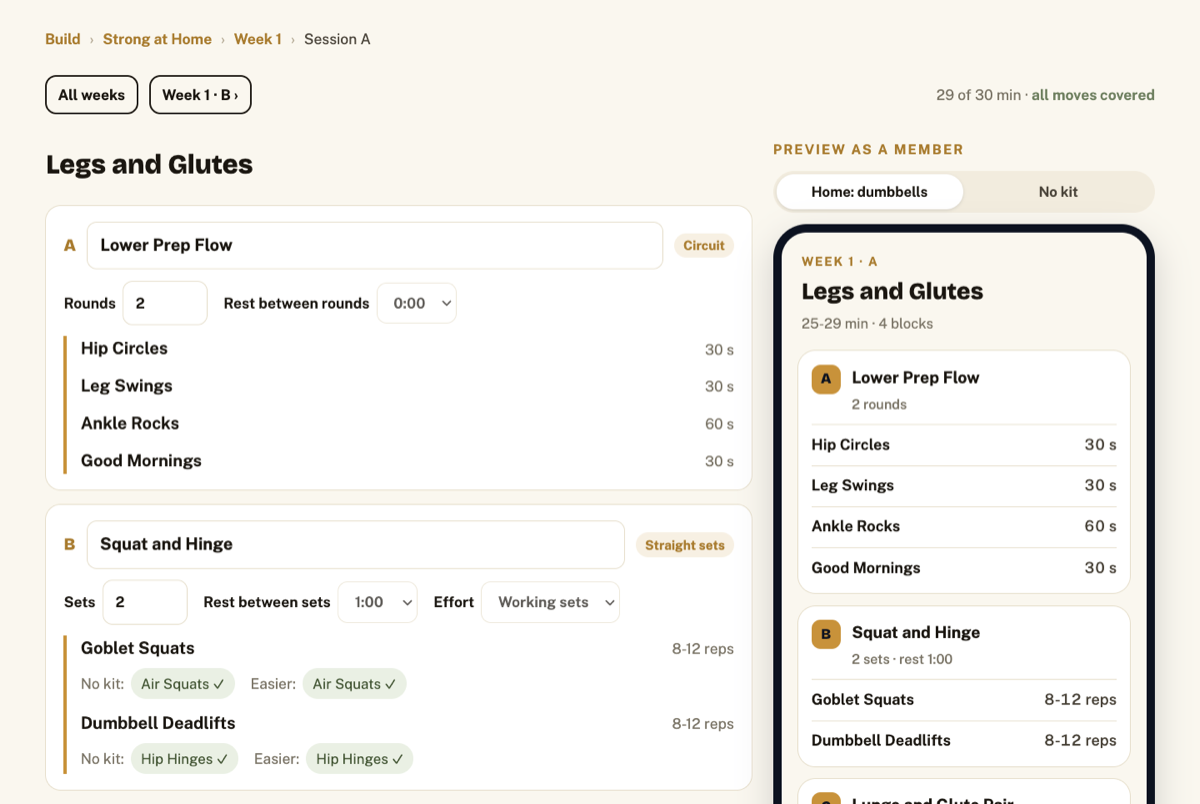Click Hip Circles row in member preview

[x=964, y=445]
